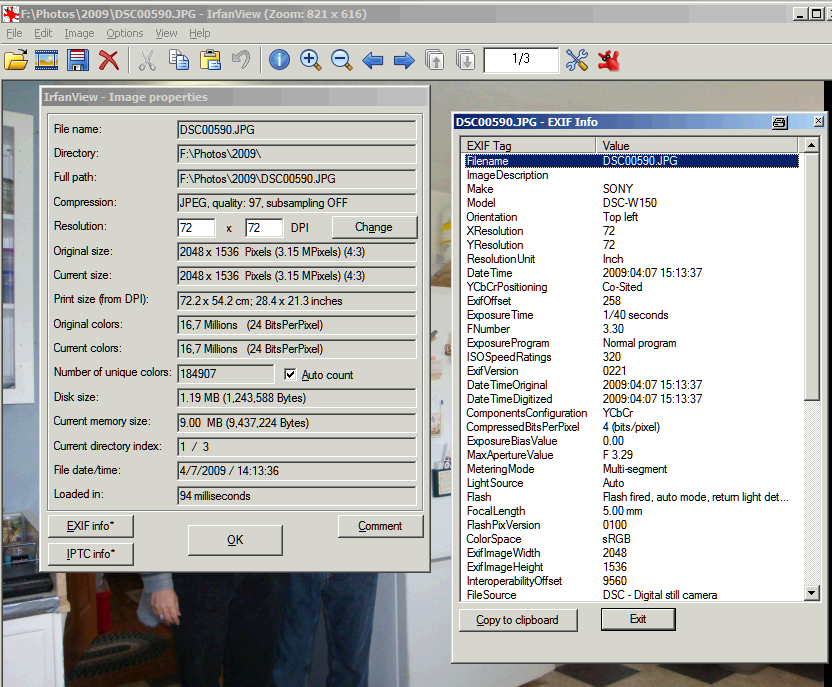Open the Options menu
Viewport: 832px width, 687px height.
point(125,33)
